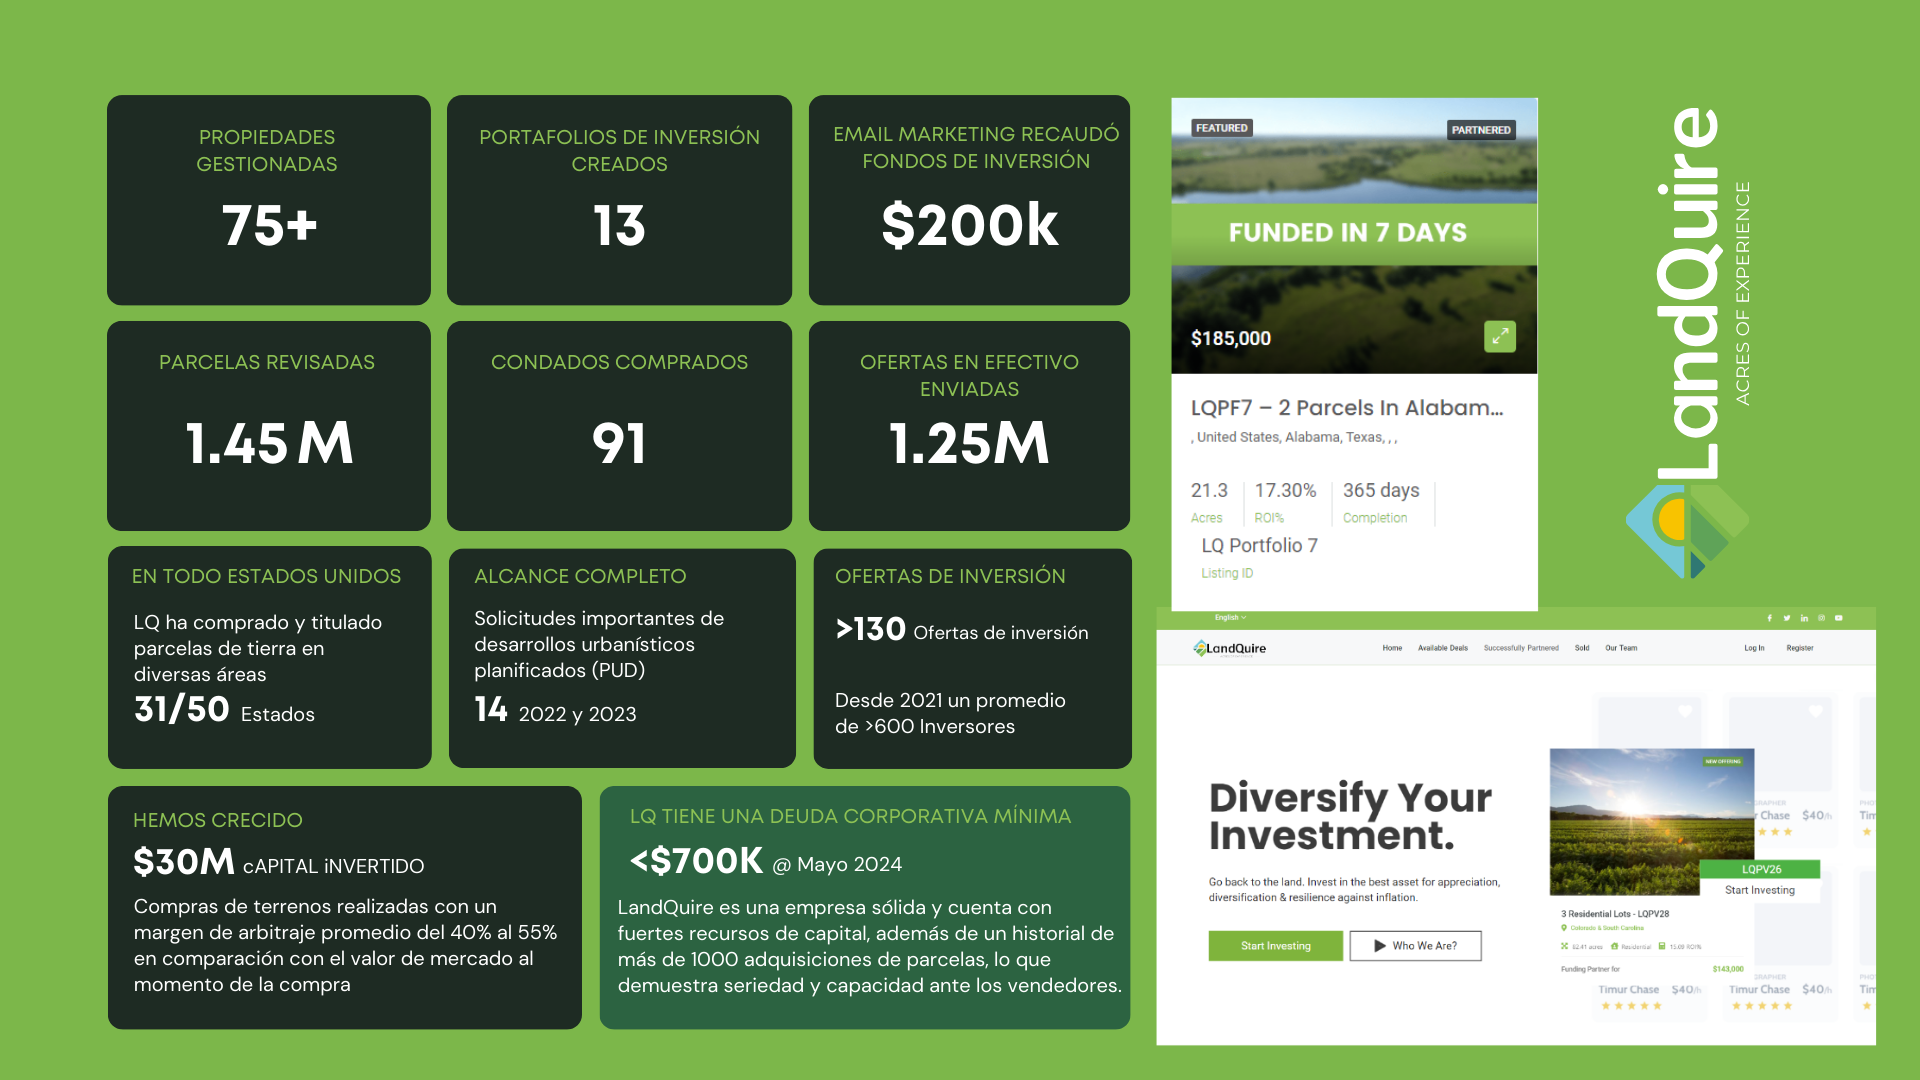Click the FEATURED badge on property card
Viewport: 1920px width, 1080px height.
[x=1221, y=128]
